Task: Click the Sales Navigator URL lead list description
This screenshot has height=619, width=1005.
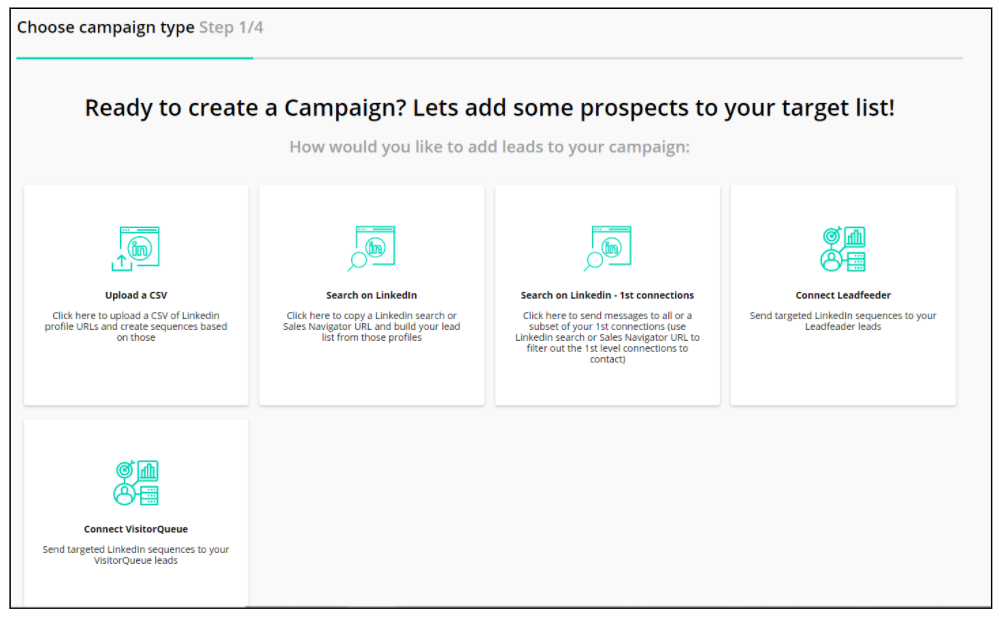Action: (372, 326)
